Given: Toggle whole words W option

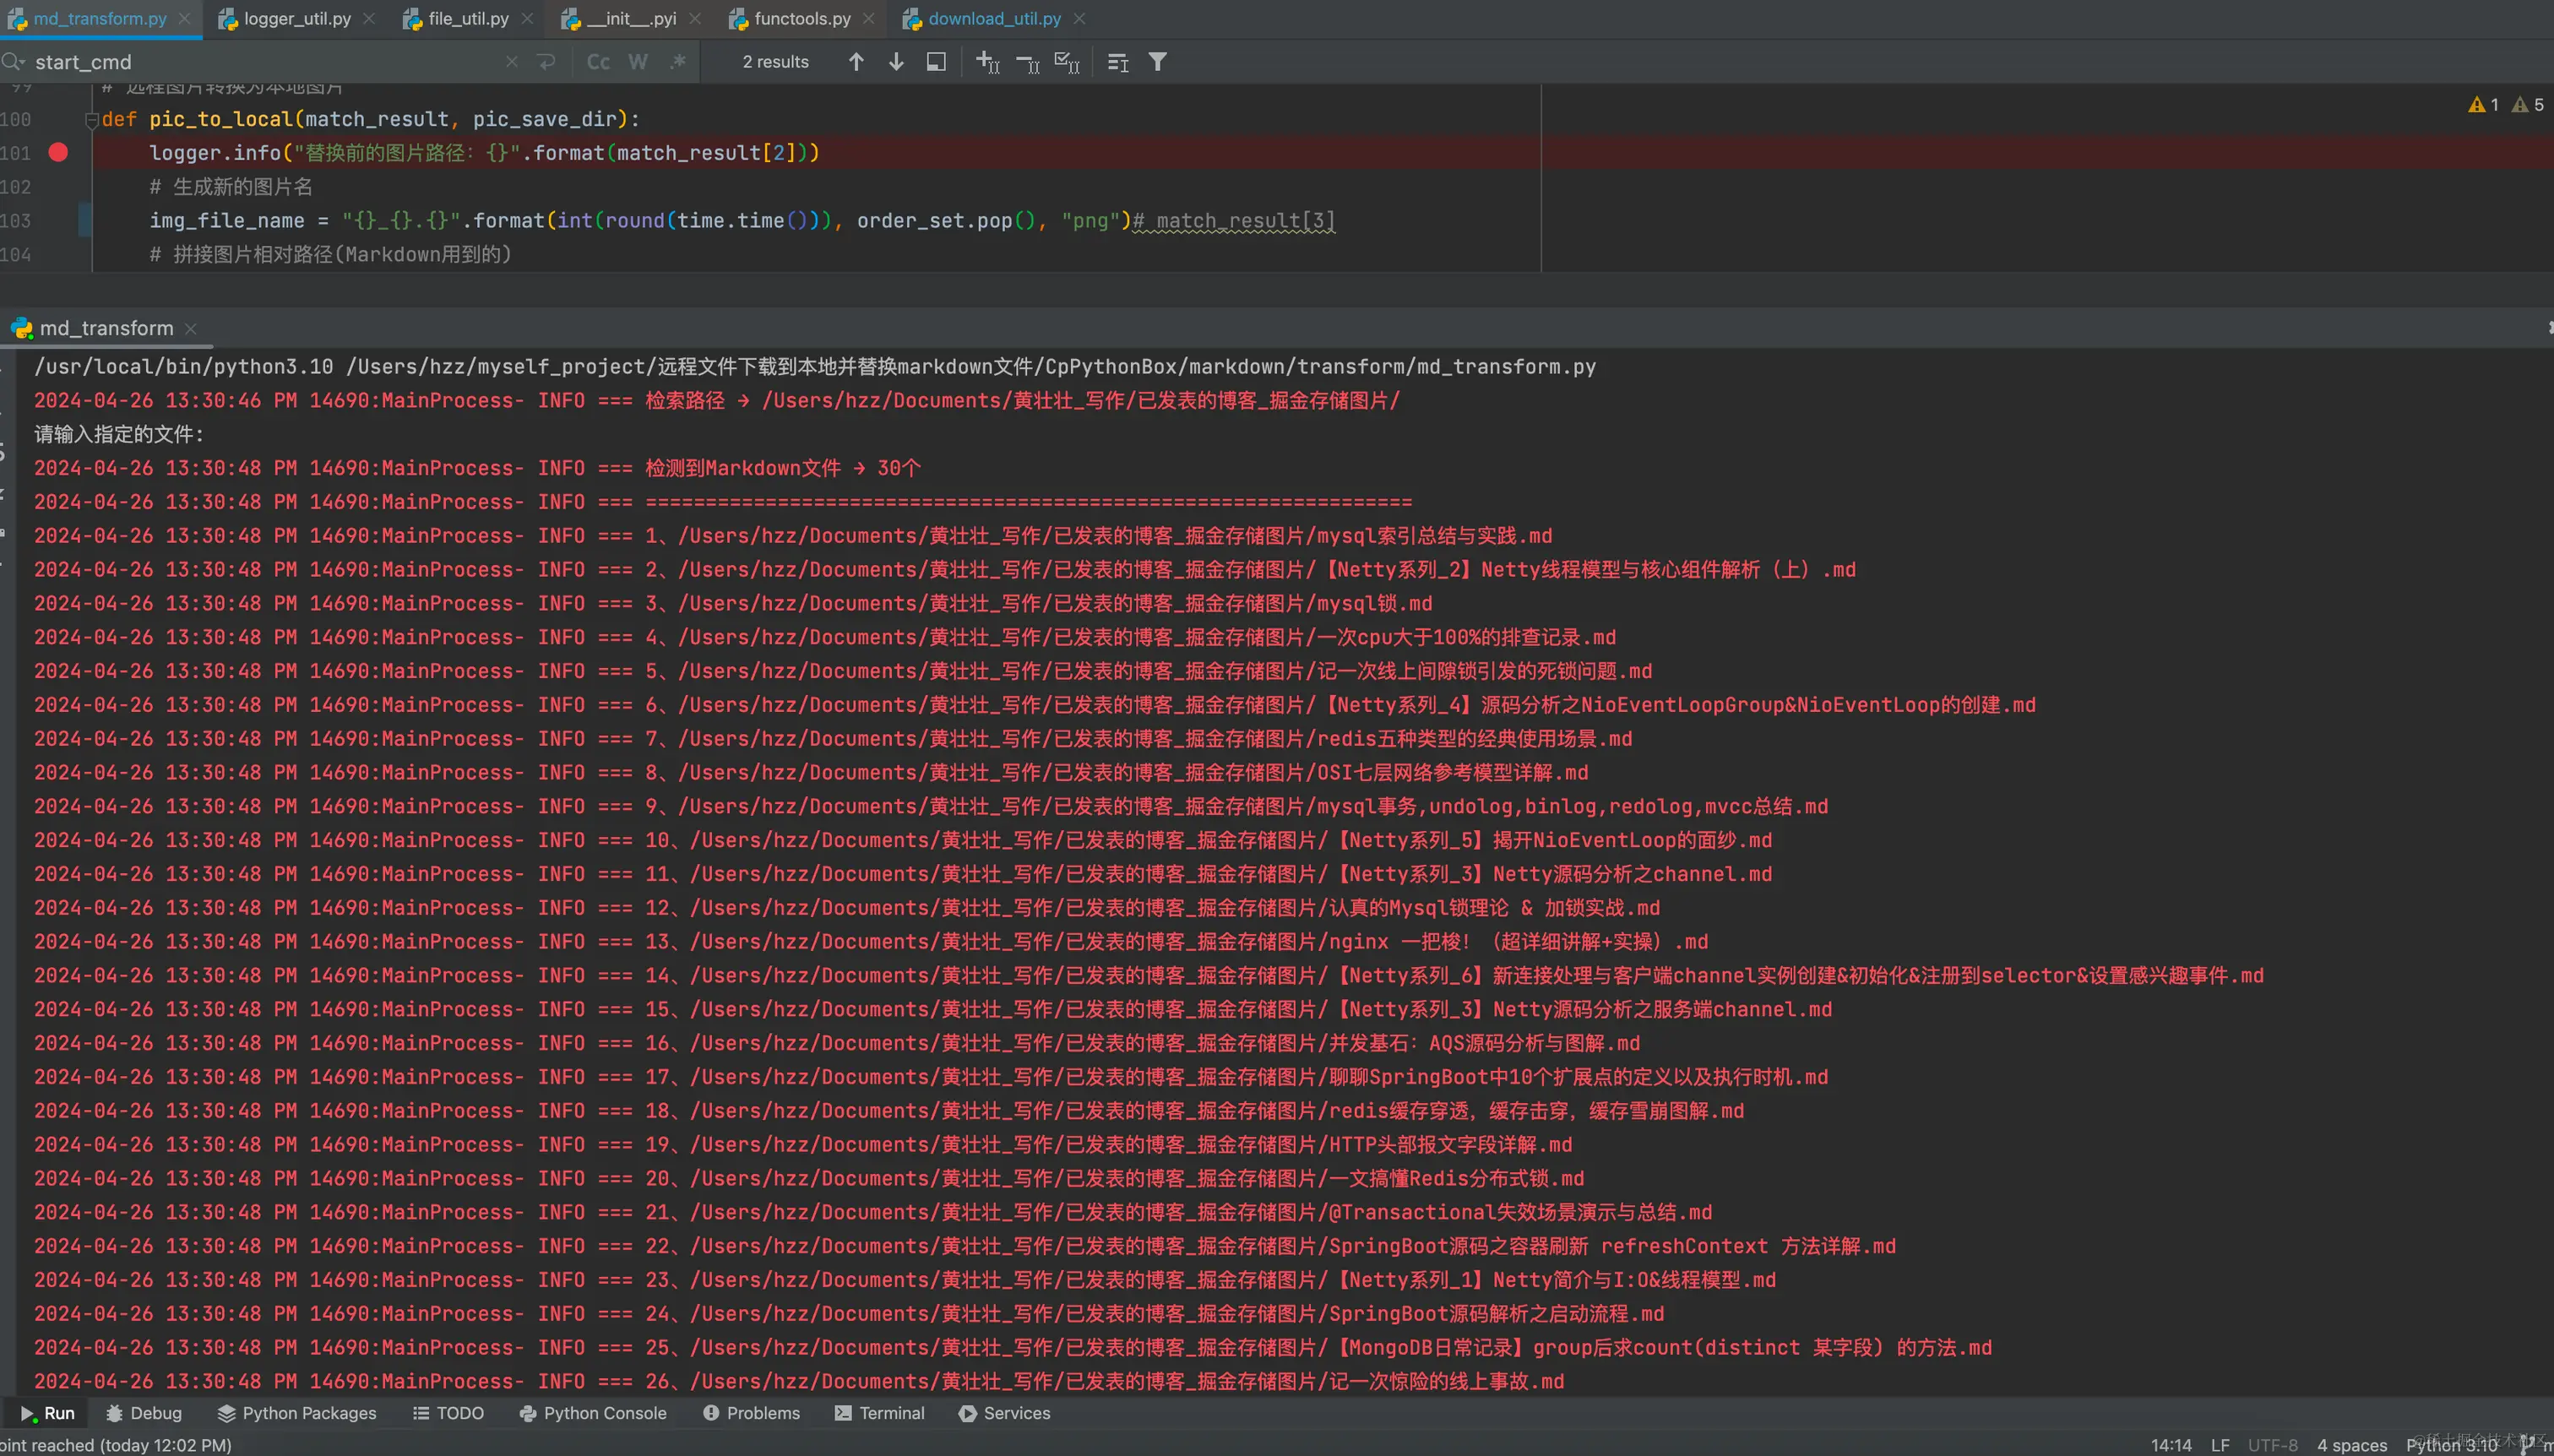Looking at the screenshot, I should click(638, 62).
